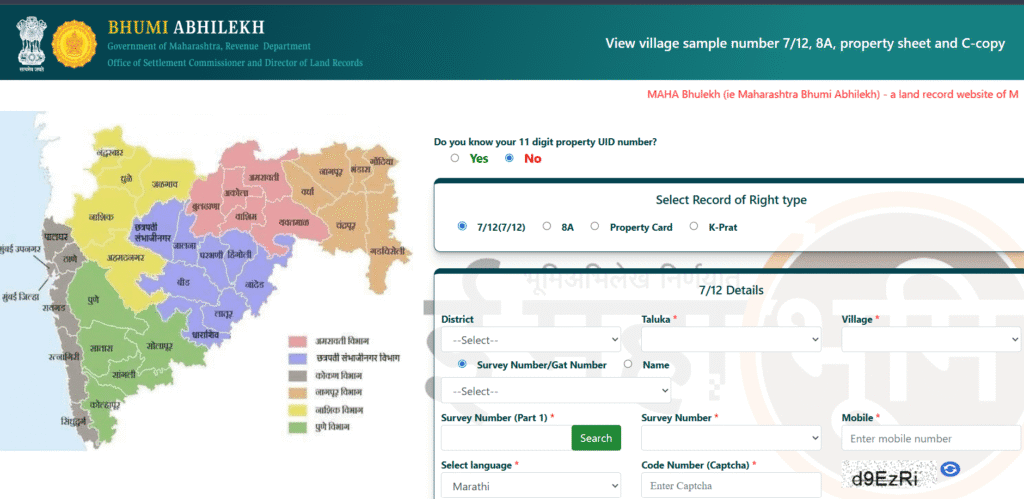Select नंदुरबार district on the map
This screenshot has height=499, width=1024.
(110, 152)
